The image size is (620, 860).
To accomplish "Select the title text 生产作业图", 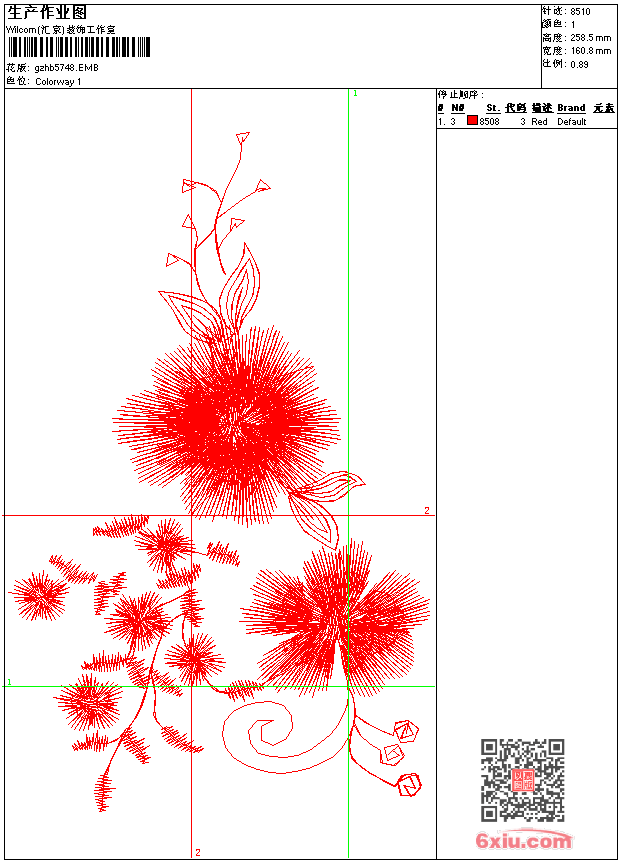I will 47,13.
